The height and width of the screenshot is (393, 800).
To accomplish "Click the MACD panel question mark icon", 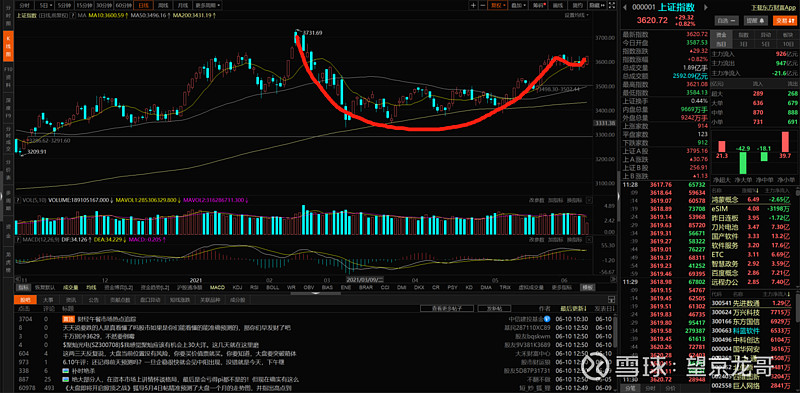I will (18, 238).
